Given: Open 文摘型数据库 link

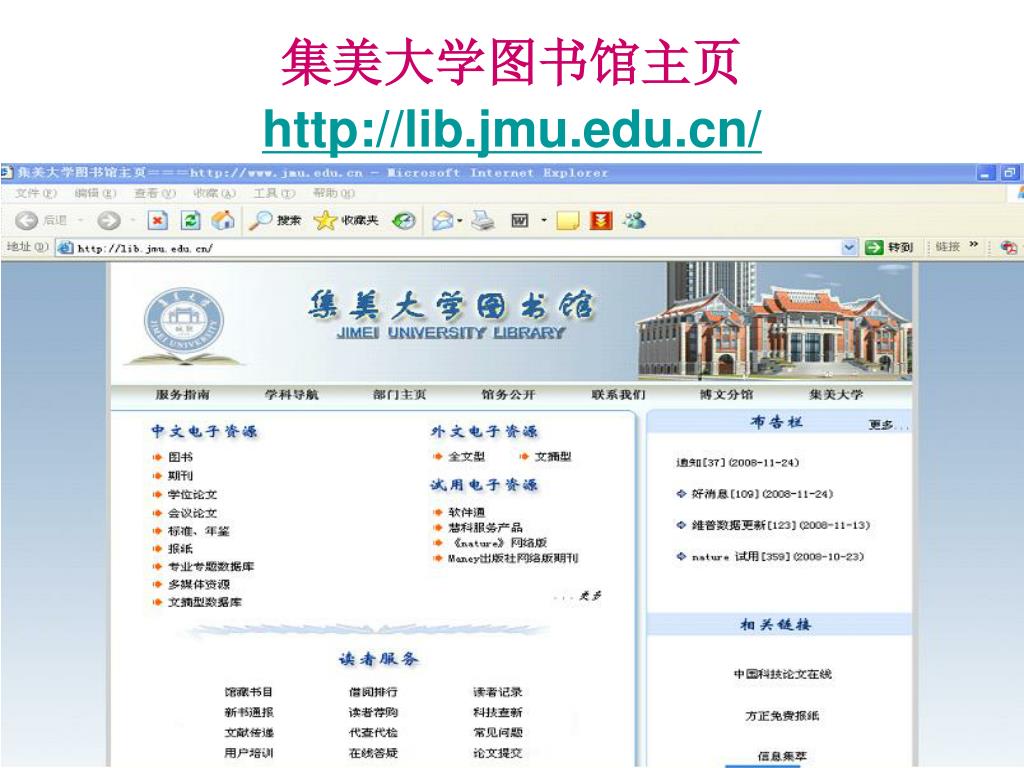Looking at the screenshot, I should pyautogui.click(x=205, y=602).
